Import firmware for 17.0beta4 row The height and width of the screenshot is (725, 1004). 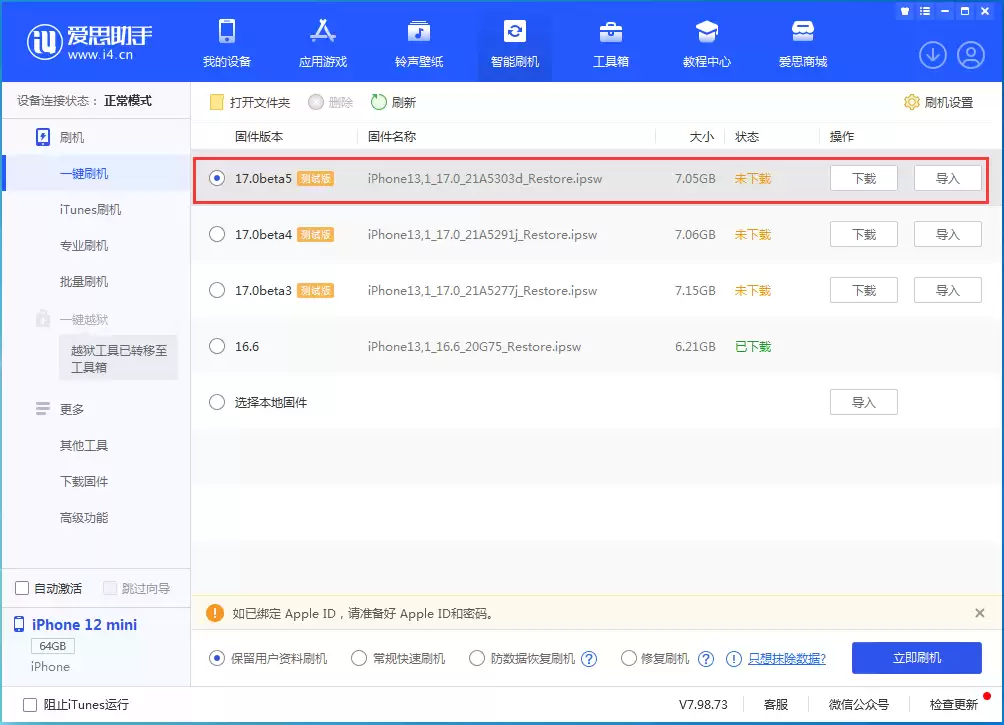(948, 234)
